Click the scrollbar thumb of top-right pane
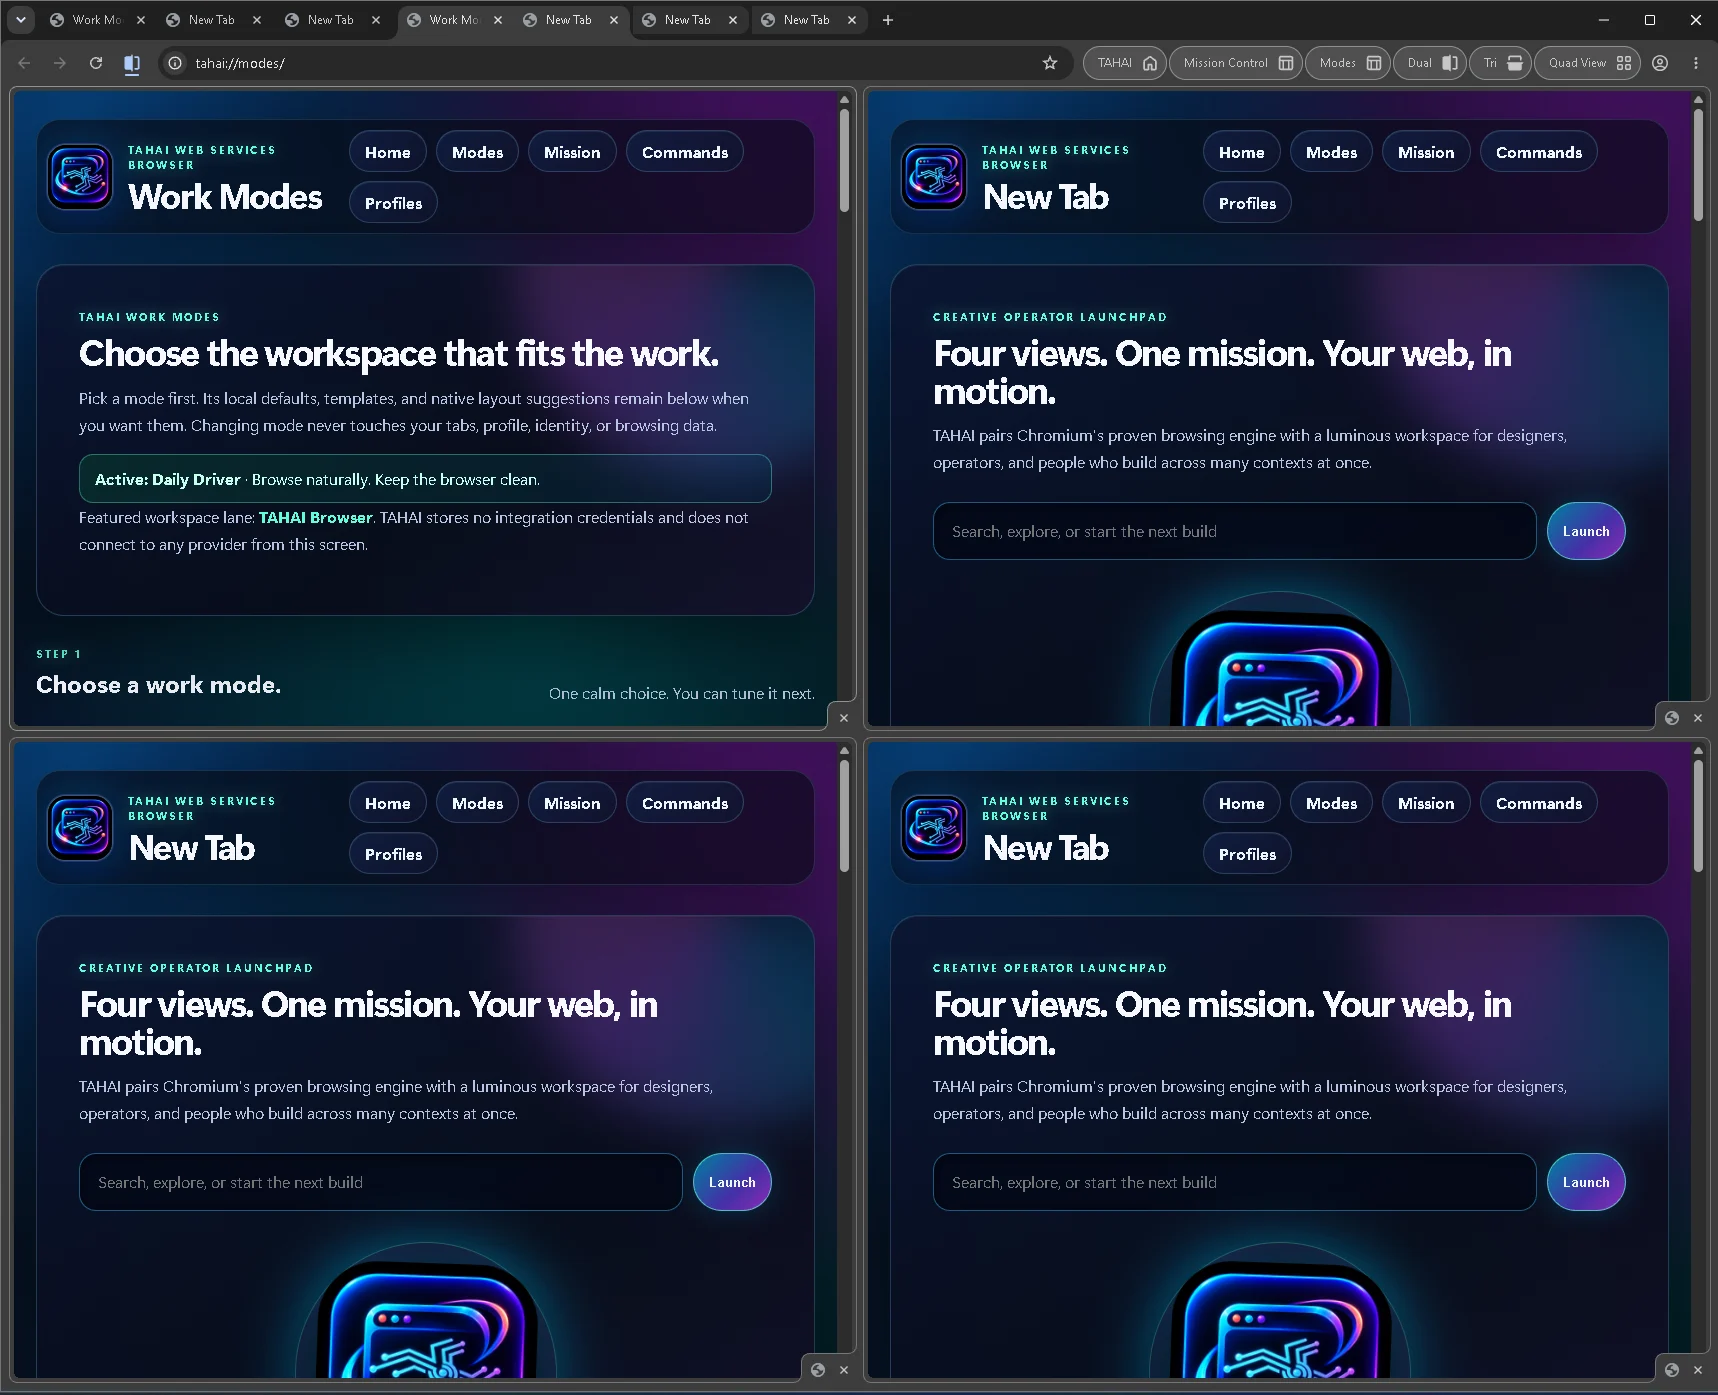Screen dimensions: 1718x1395 pyautogui.click(x=1698, y=165)
